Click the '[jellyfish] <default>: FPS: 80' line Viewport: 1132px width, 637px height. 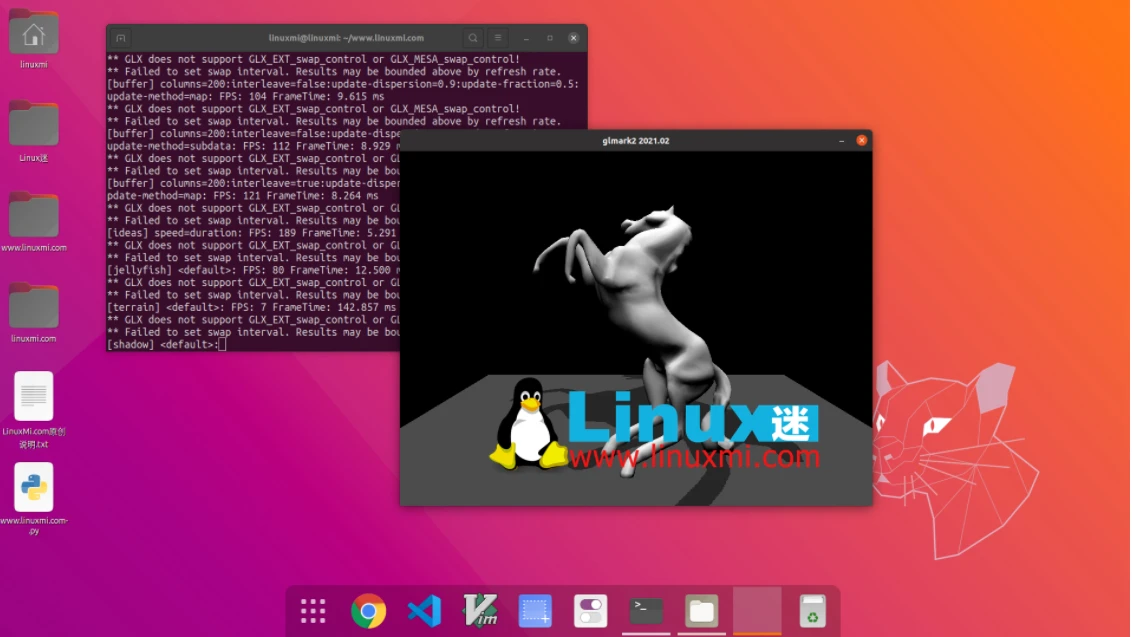[253, 270]
